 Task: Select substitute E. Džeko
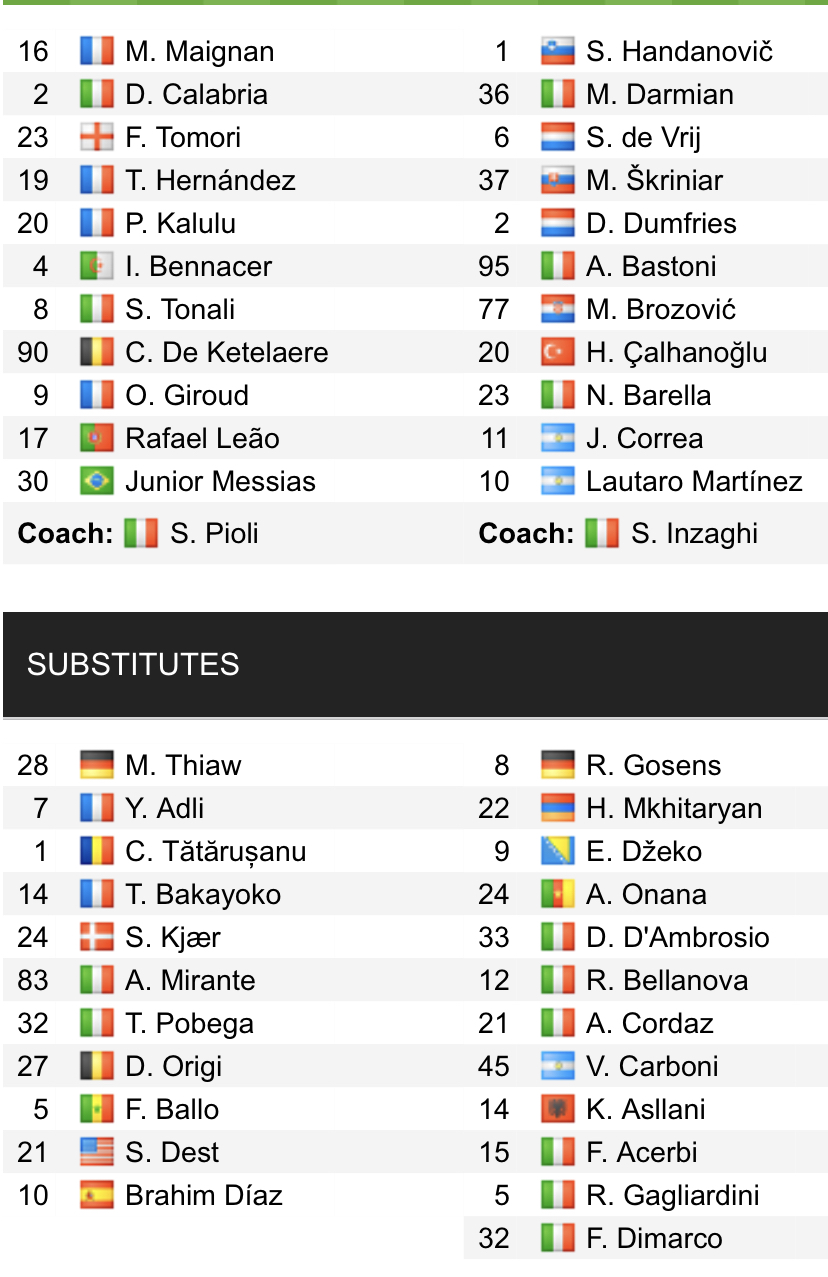(x=644, y=851)
